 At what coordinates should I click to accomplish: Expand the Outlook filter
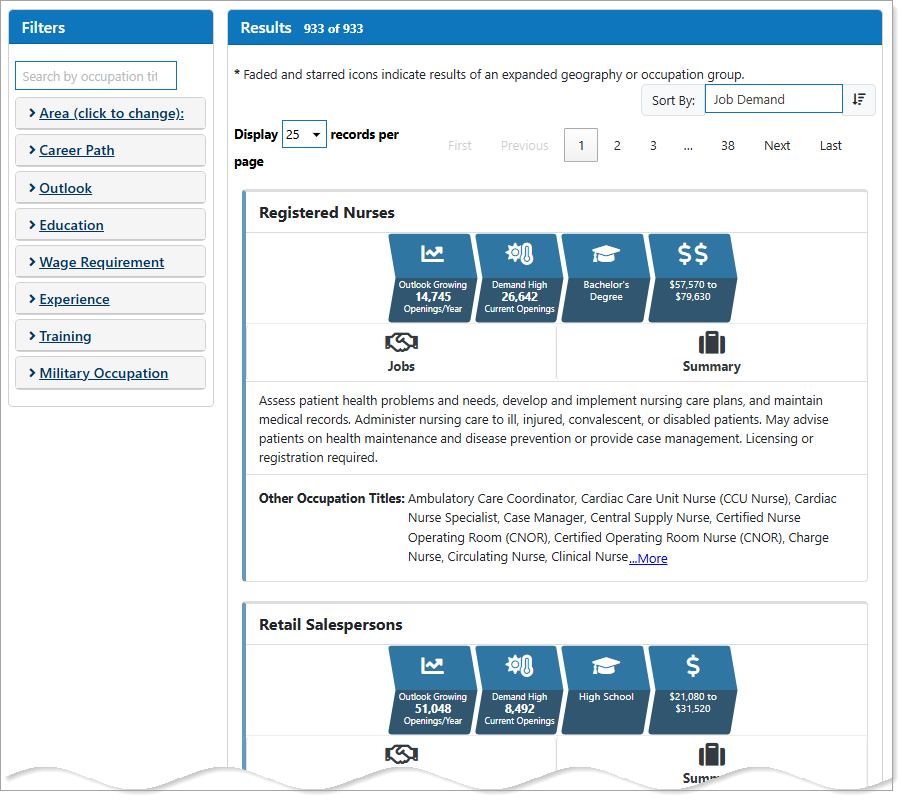[65, 188]
